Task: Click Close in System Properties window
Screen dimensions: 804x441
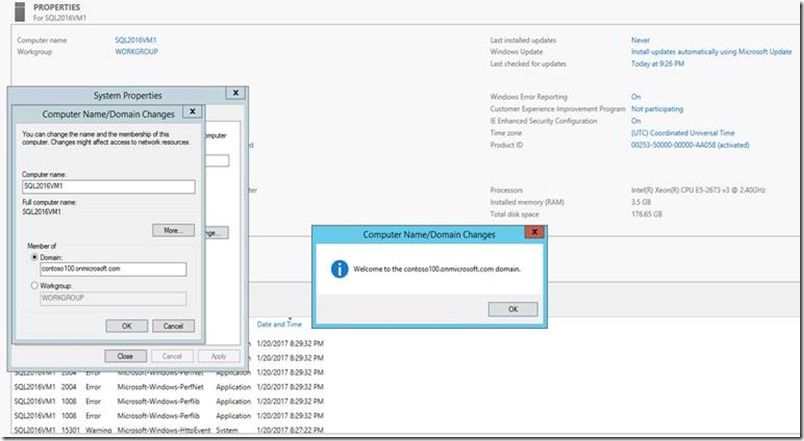Action: (x=126, y=356)
